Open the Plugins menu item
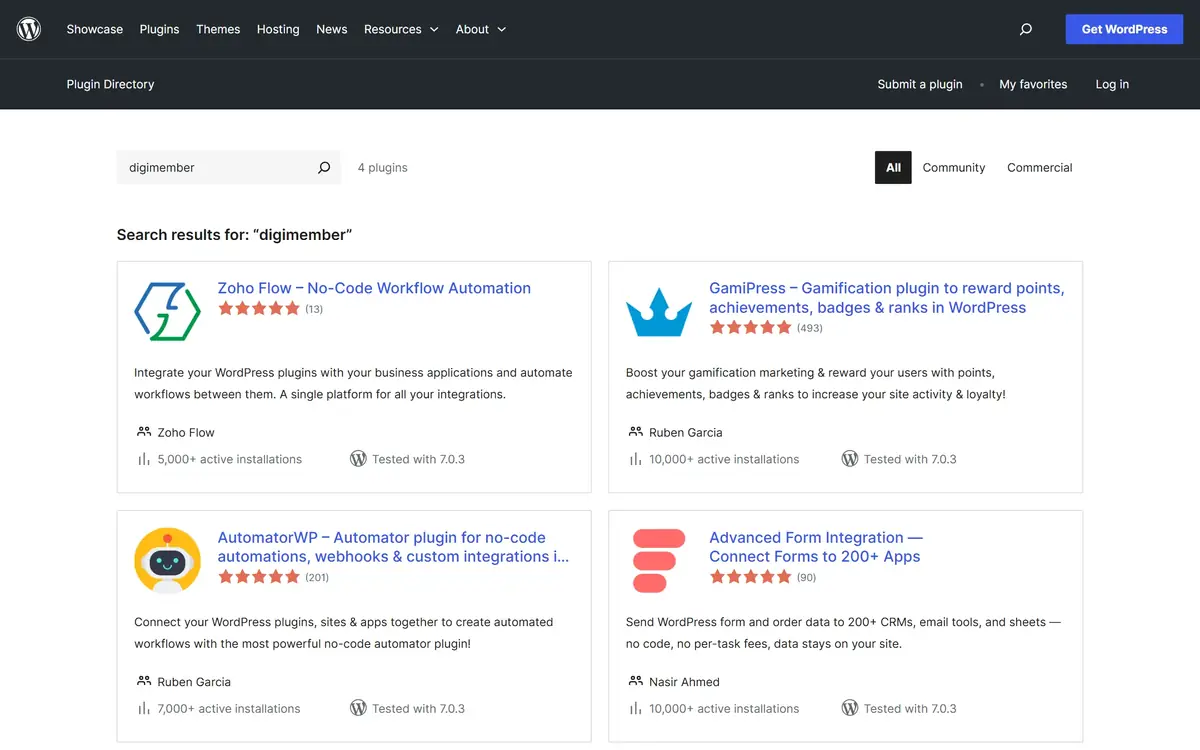 click(160, 29)
